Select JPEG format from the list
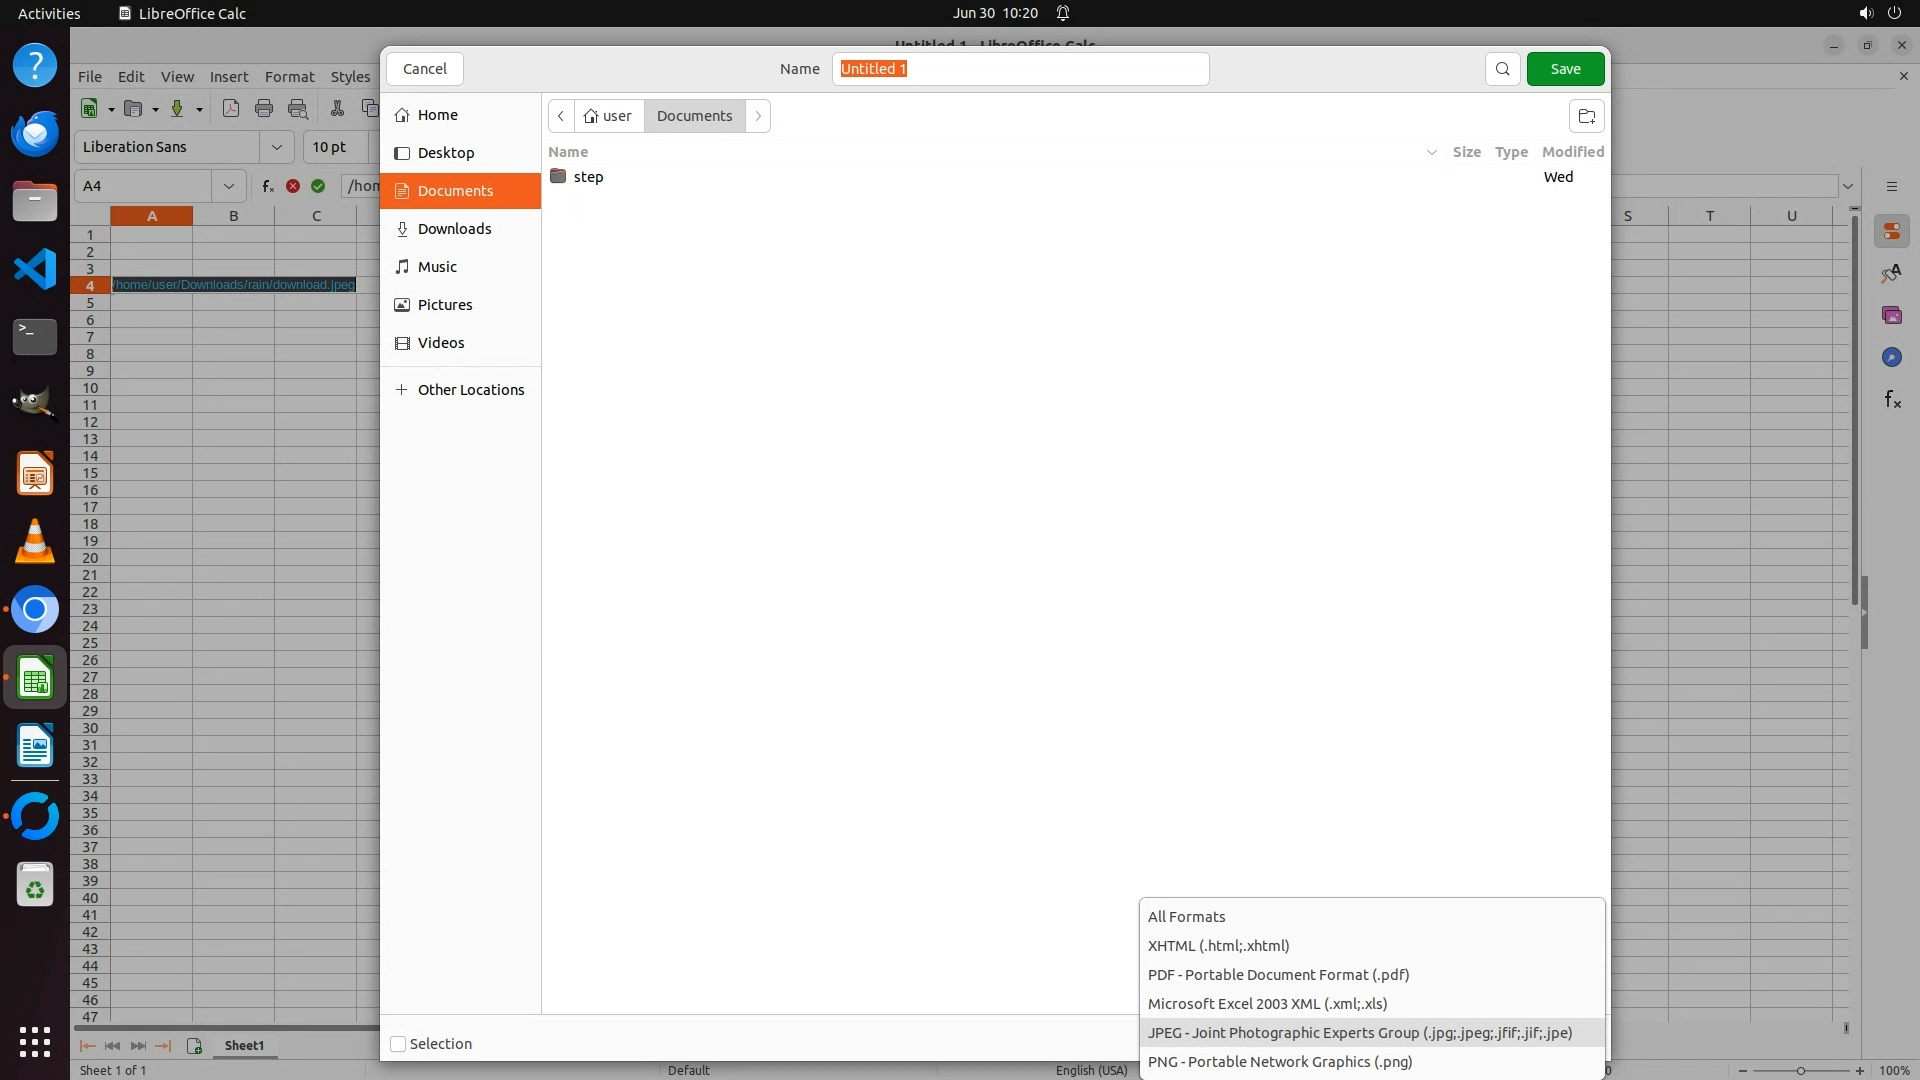This screenshot has width=1920, height=1080. point(1360,1033)
